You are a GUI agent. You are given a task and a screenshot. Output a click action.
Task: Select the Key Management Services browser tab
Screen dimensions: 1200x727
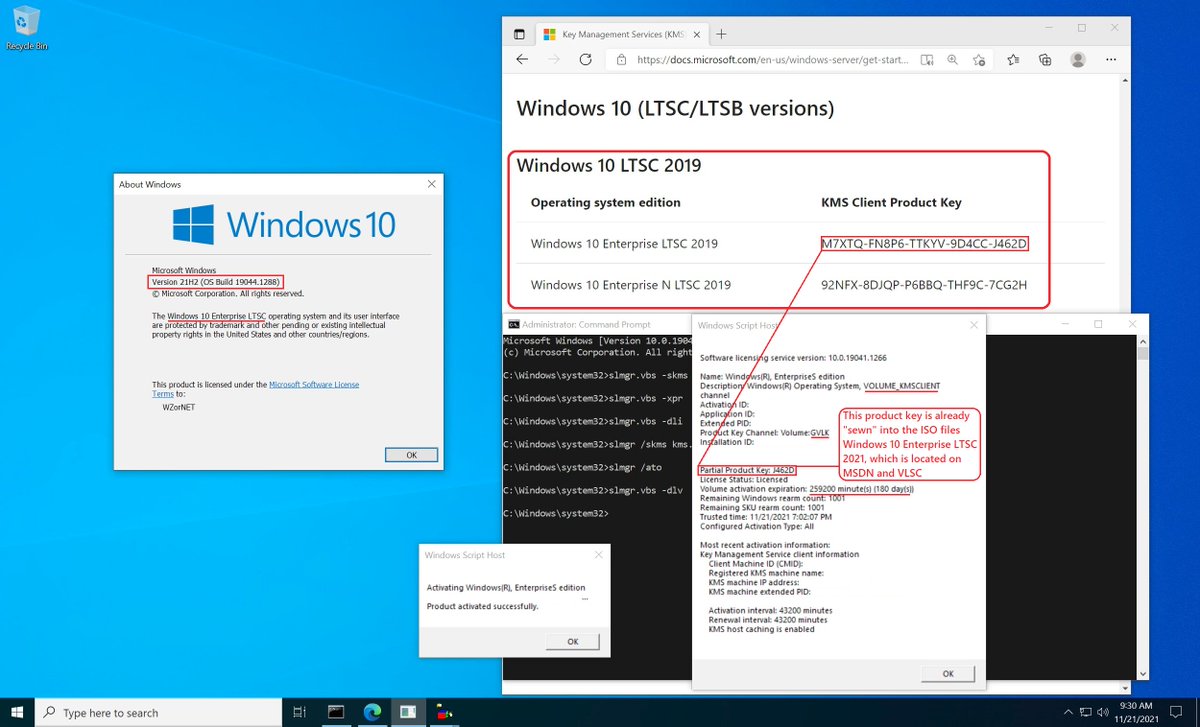pos(620,34)
